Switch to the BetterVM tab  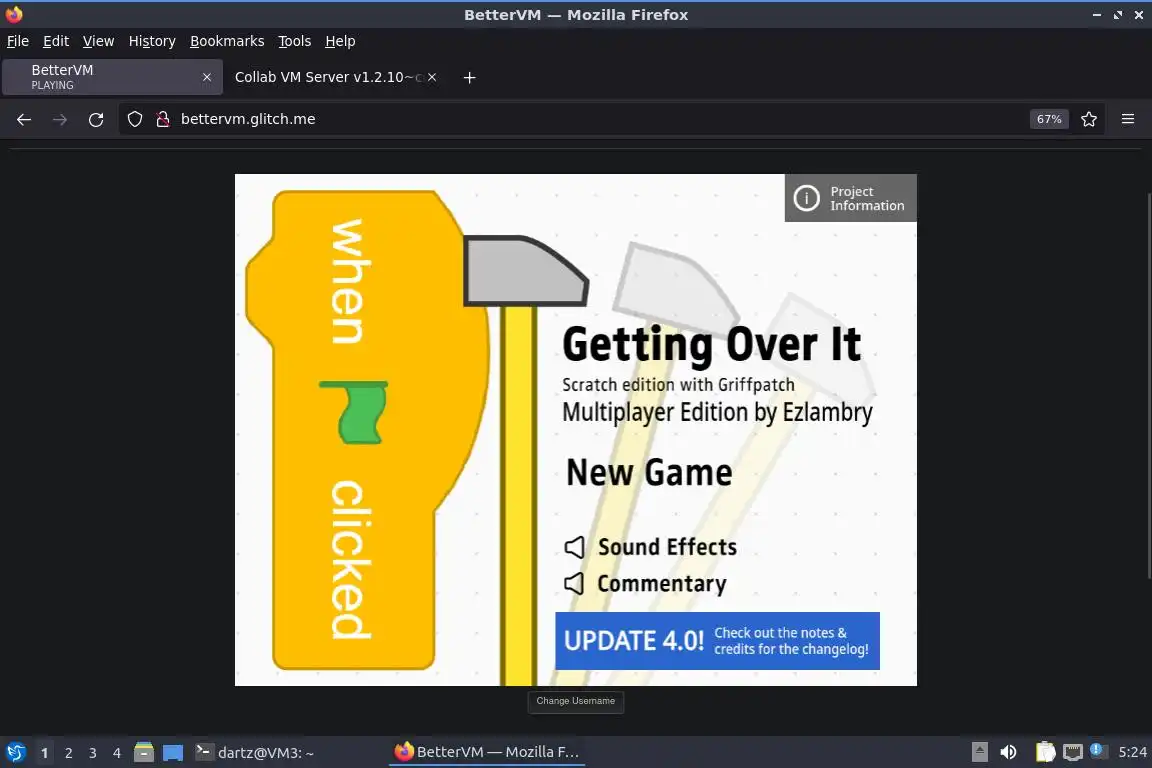coord(112,77)
